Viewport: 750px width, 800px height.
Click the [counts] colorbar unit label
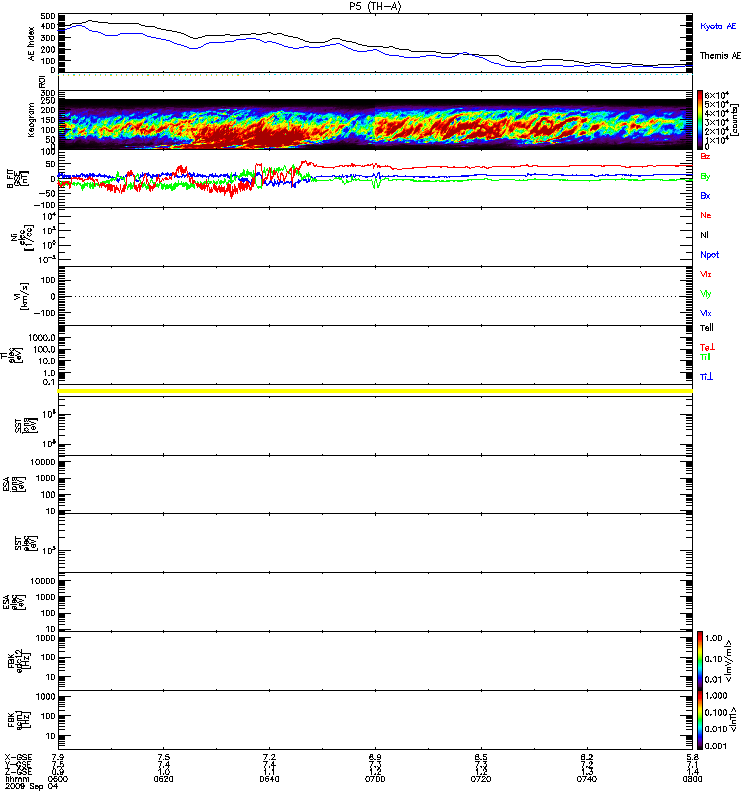tap(734, 119)
